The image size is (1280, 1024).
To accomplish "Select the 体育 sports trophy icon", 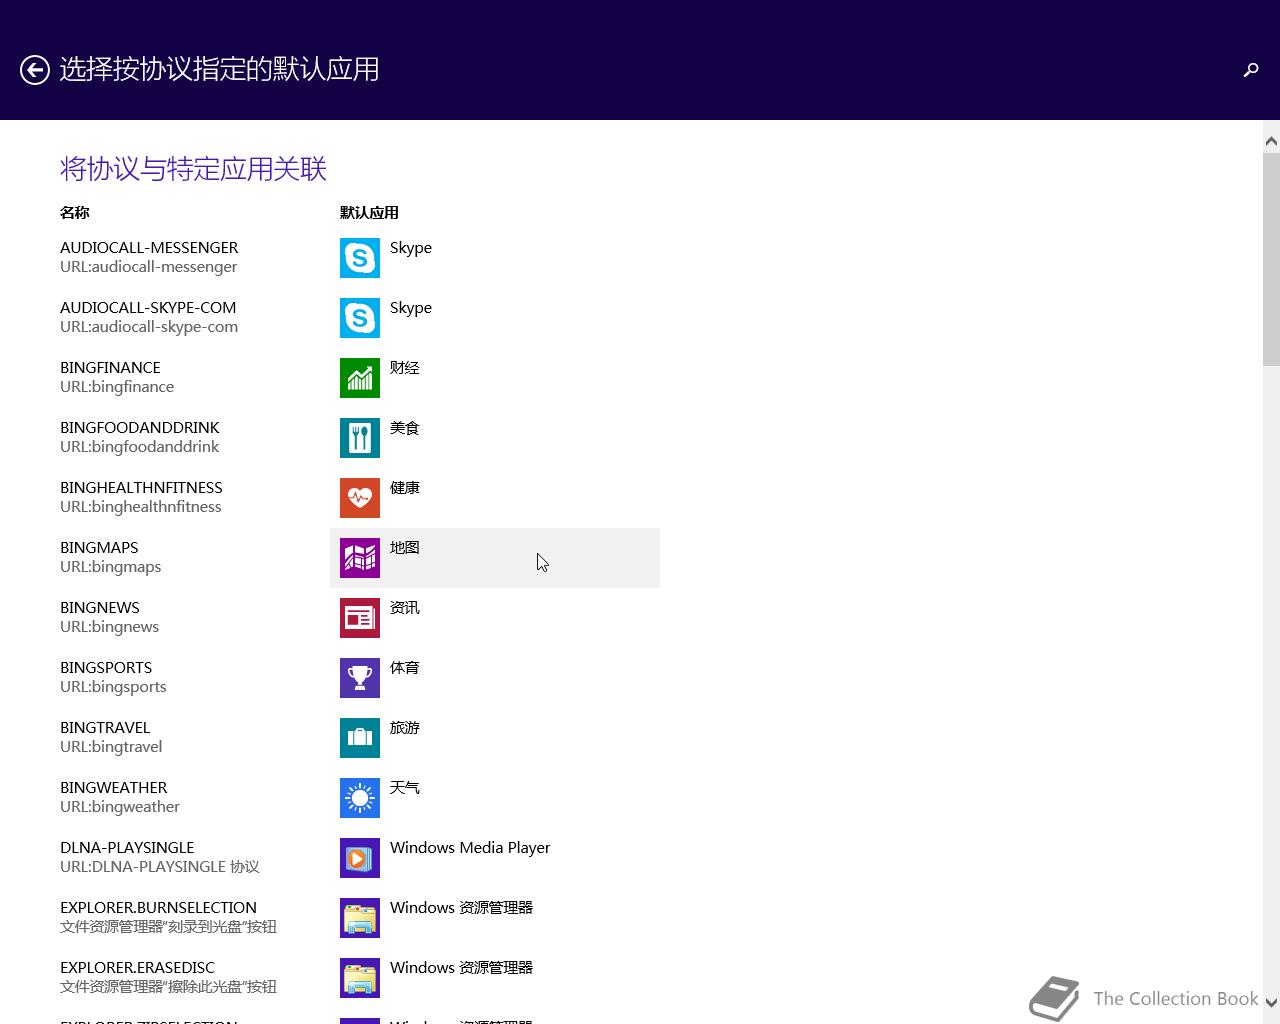I will 360,678.
